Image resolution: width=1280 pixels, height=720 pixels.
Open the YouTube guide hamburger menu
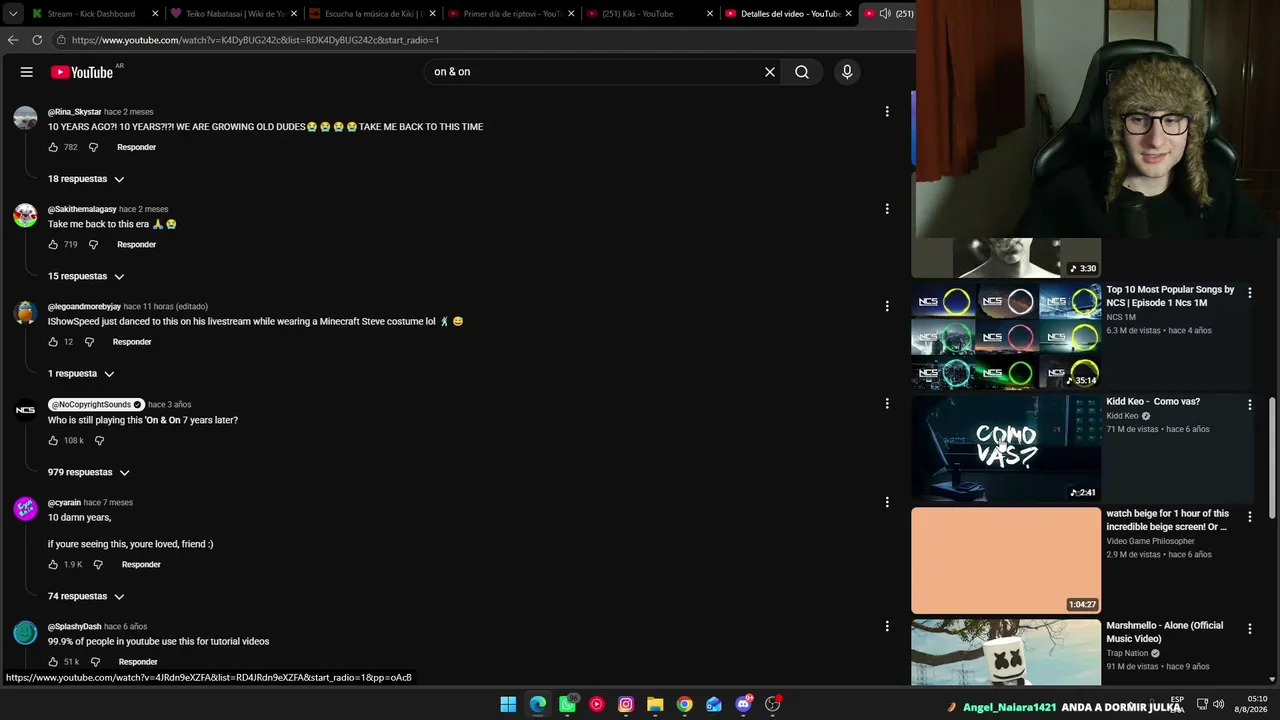(x=27, y=72)
